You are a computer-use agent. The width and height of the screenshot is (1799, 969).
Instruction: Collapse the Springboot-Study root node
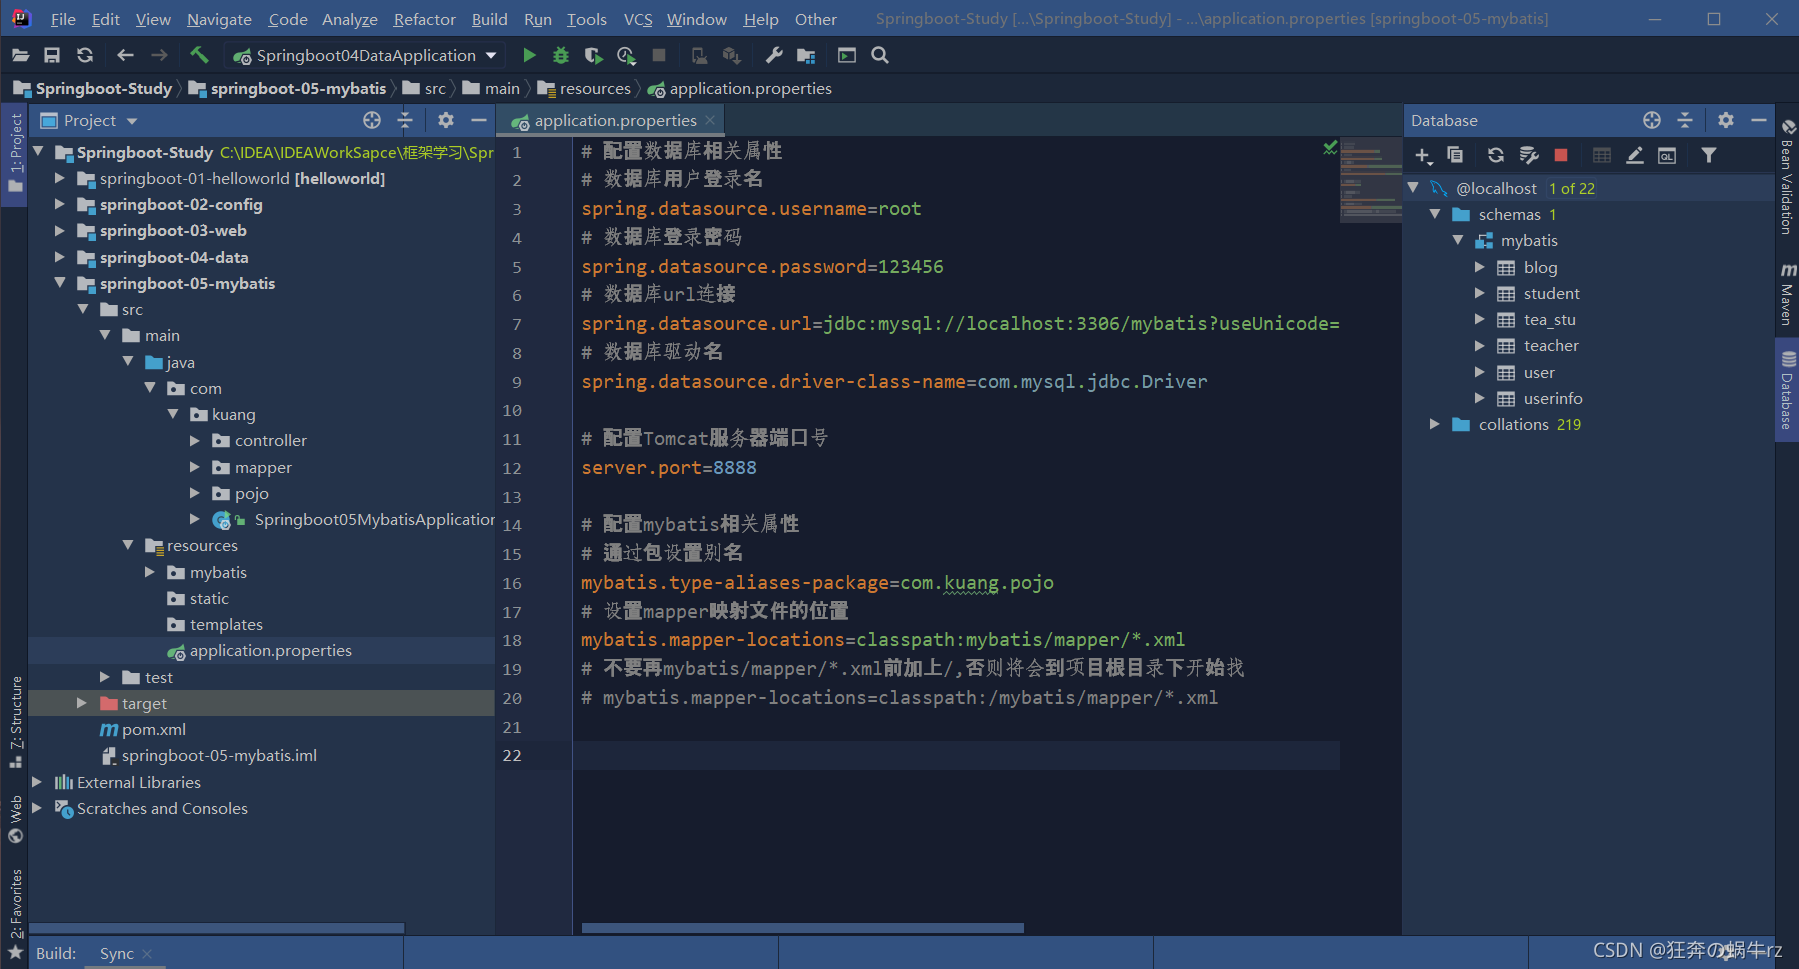[x=39, y=152]
